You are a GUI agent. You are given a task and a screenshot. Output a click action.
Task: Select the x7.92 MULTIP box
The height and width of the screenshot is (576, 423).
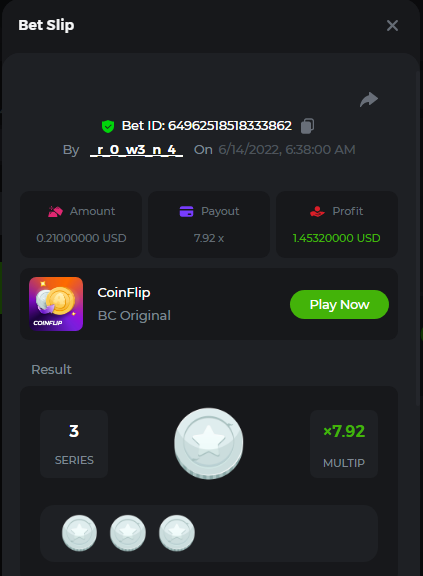coord(344,444)
